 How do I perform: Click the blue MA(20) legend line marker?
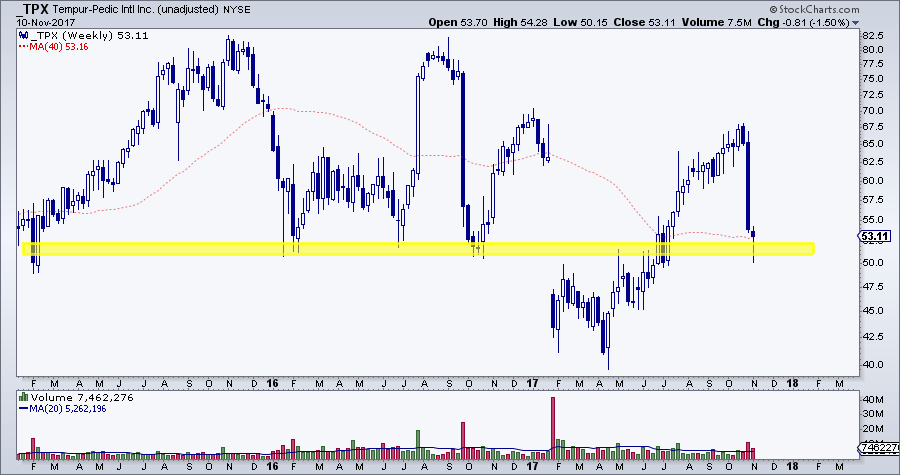click(x=23, y=408)
